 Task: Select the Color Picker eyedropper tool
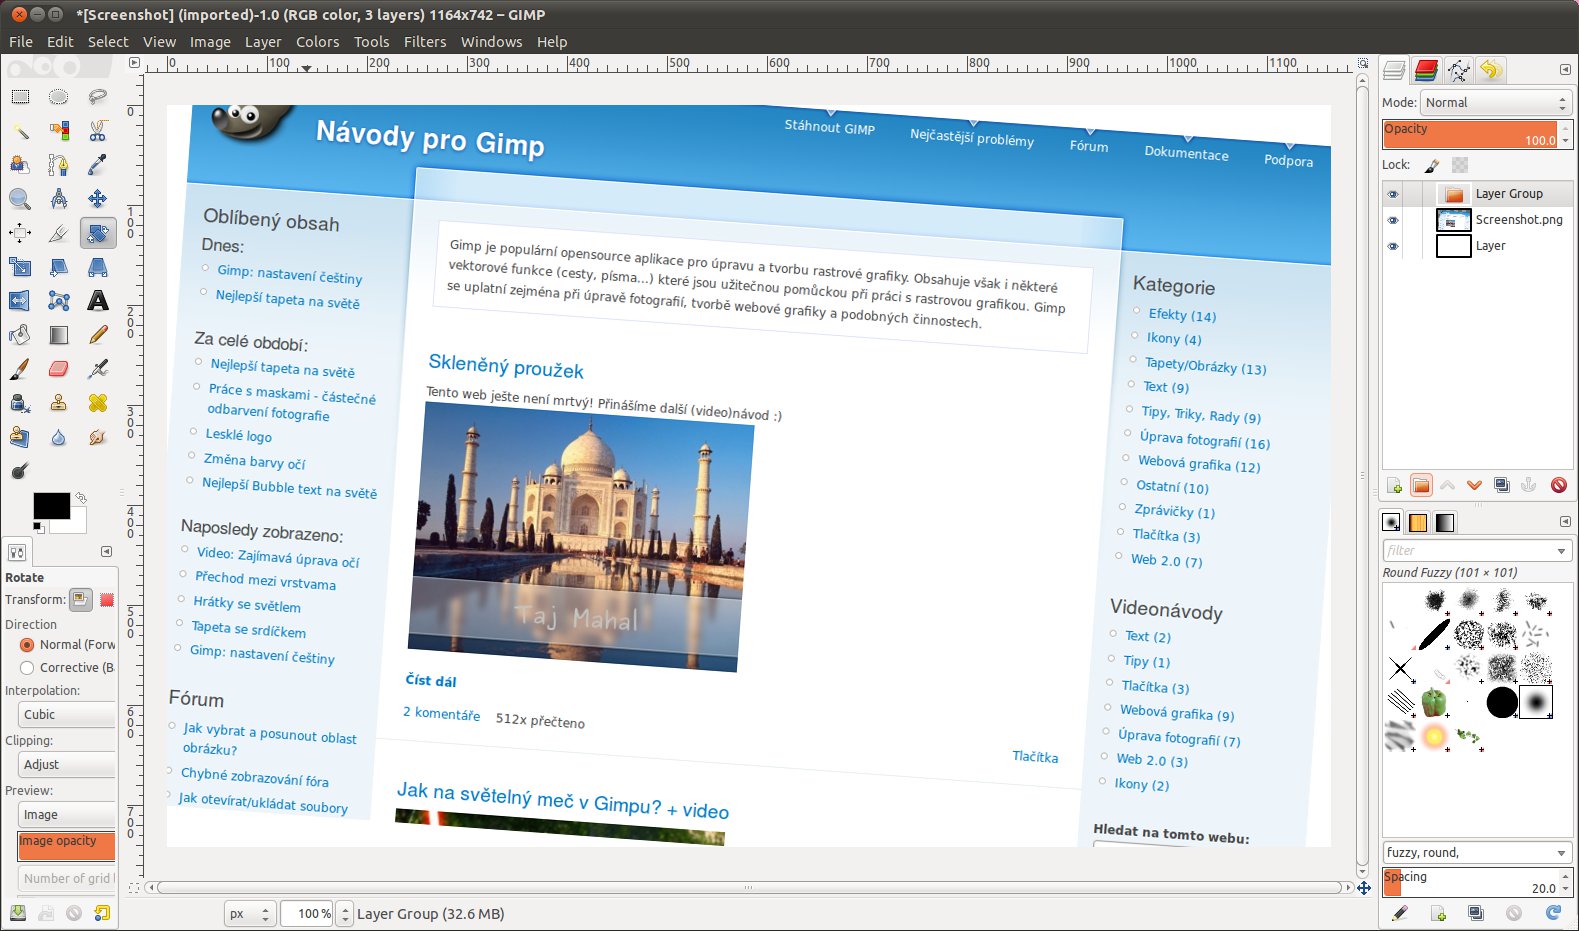[x=98, y=165]
